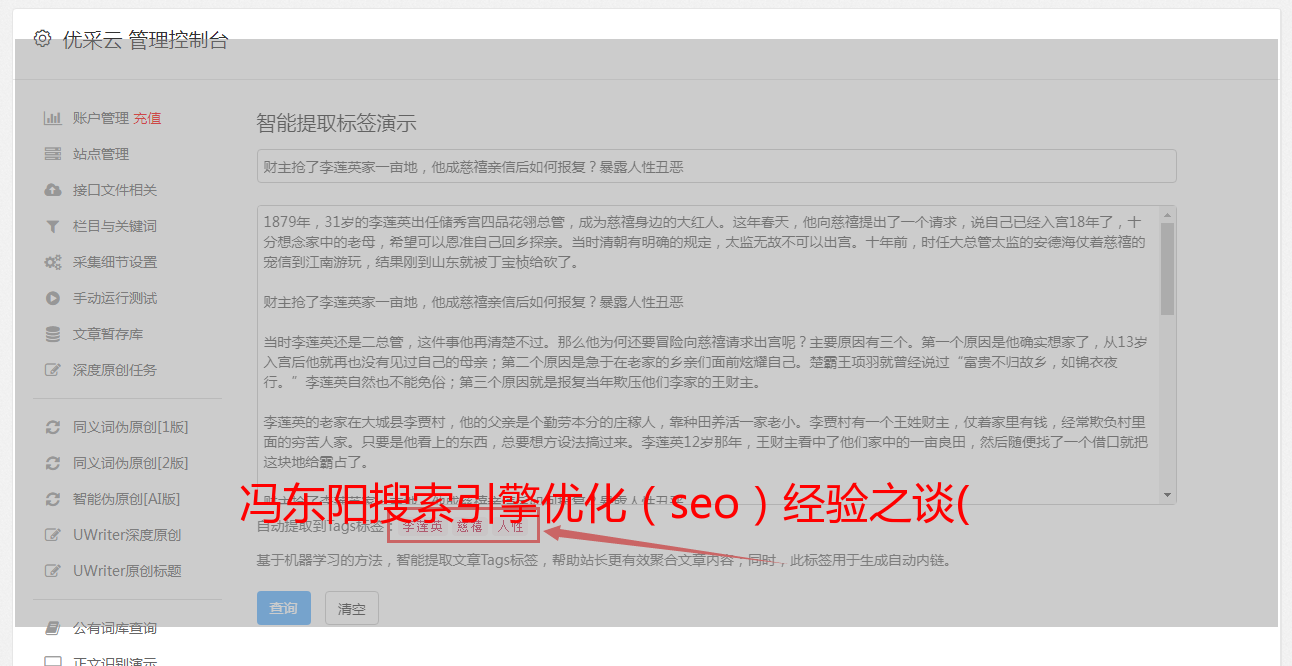1292x666 pixels.
Task: Open the 同义词伪原创[2版] menu item
Action: [130, 463]
